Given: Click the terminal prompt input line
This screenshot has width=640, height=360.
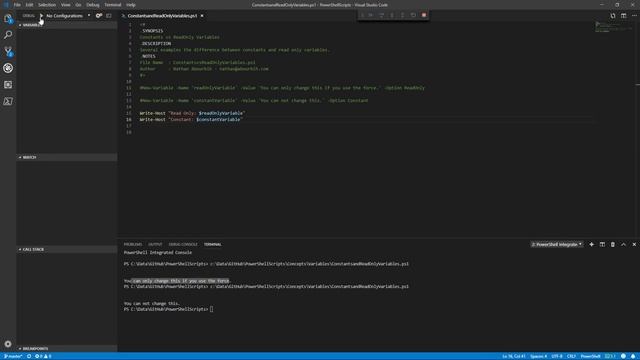Looking at the screenshot, I should (x=168, y=309).
